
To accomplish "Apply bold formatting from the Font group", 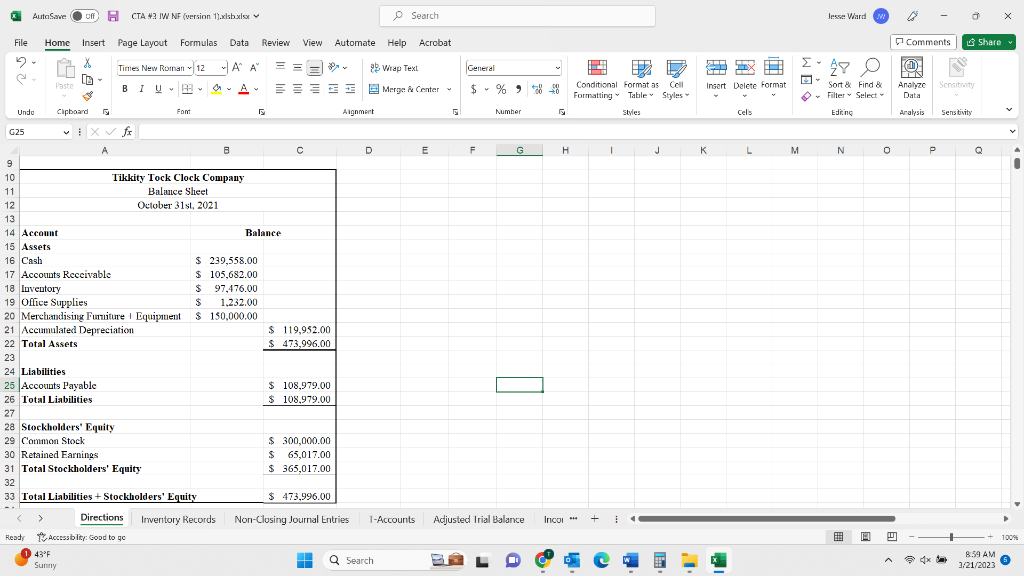I will pyautogui.click(x=124, y=89).
